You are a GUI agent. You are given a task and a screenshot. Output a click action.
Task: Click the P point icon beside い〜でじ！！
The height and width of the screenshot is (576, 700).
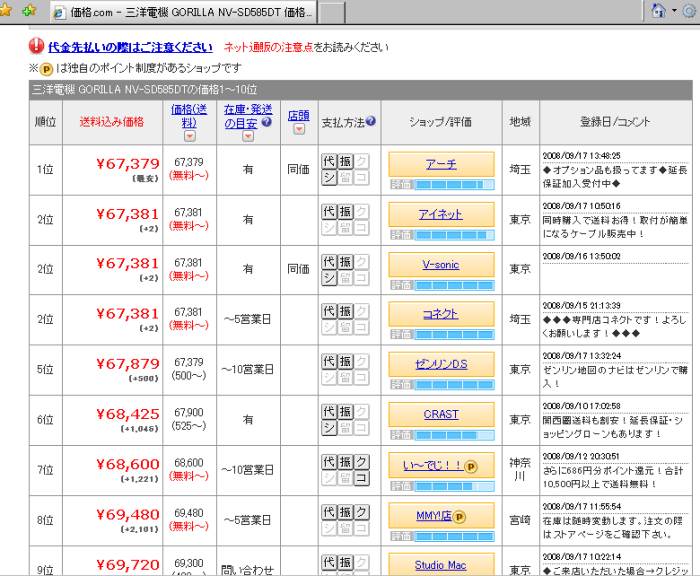click(471, 467)
